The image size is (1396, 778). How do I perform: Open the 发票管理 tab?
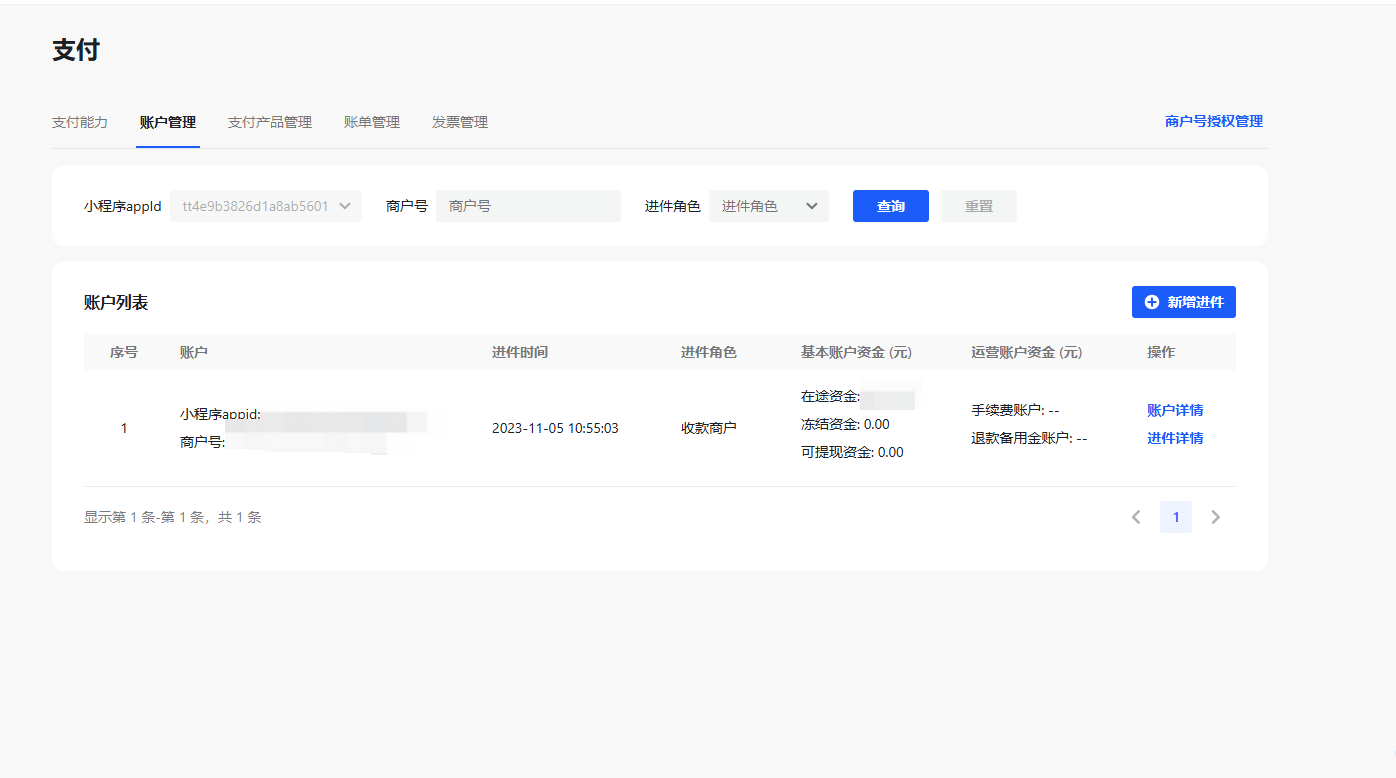[x=460, y=122]
